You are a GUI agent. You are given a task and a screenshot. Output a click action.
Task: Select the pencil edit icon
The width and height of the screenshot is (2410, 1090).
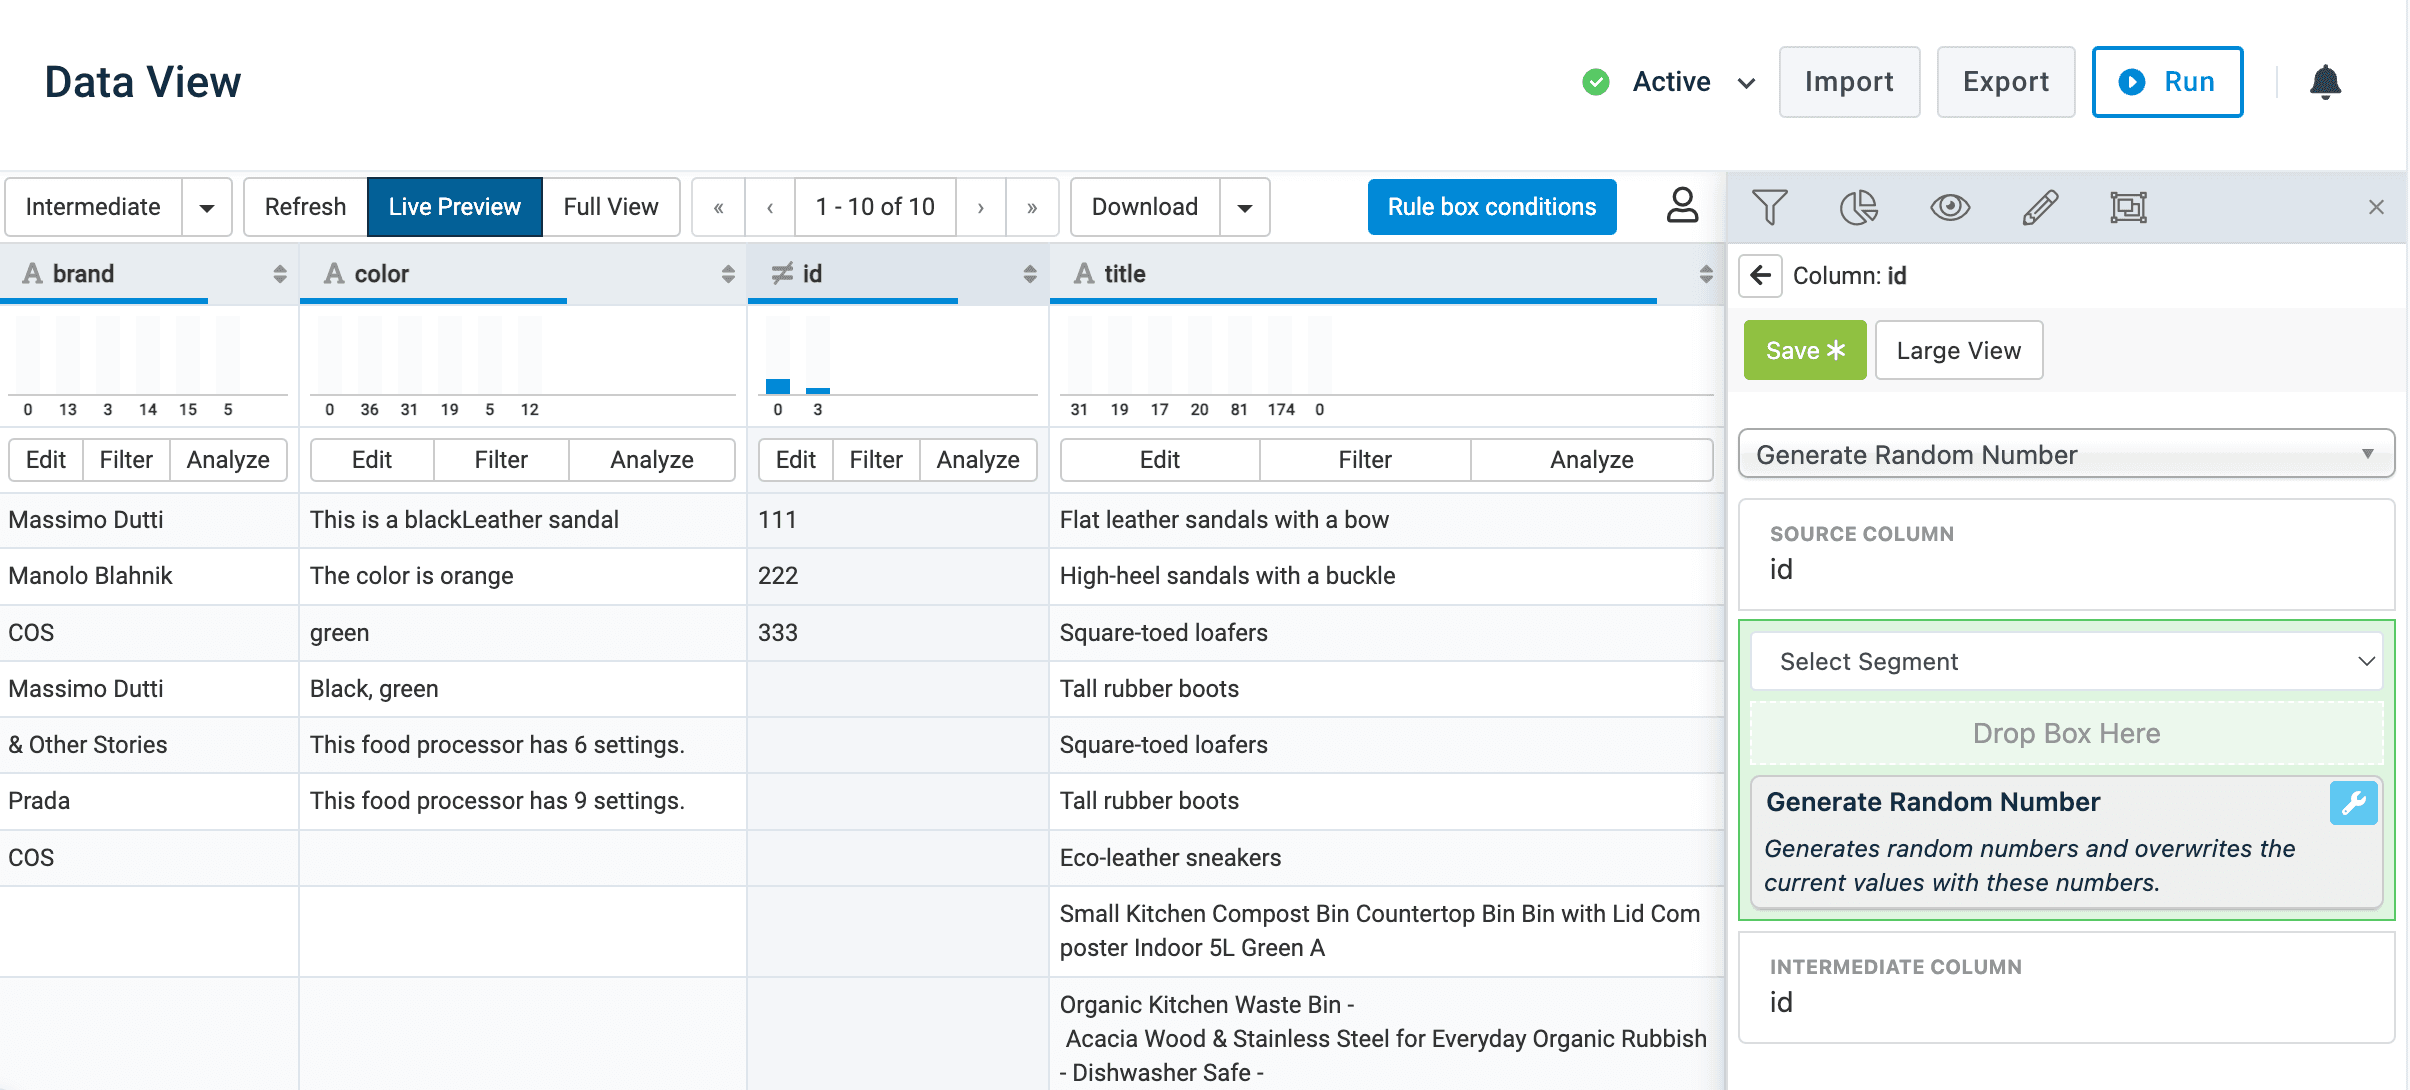pyautogui.click(x=2039, y=207)
